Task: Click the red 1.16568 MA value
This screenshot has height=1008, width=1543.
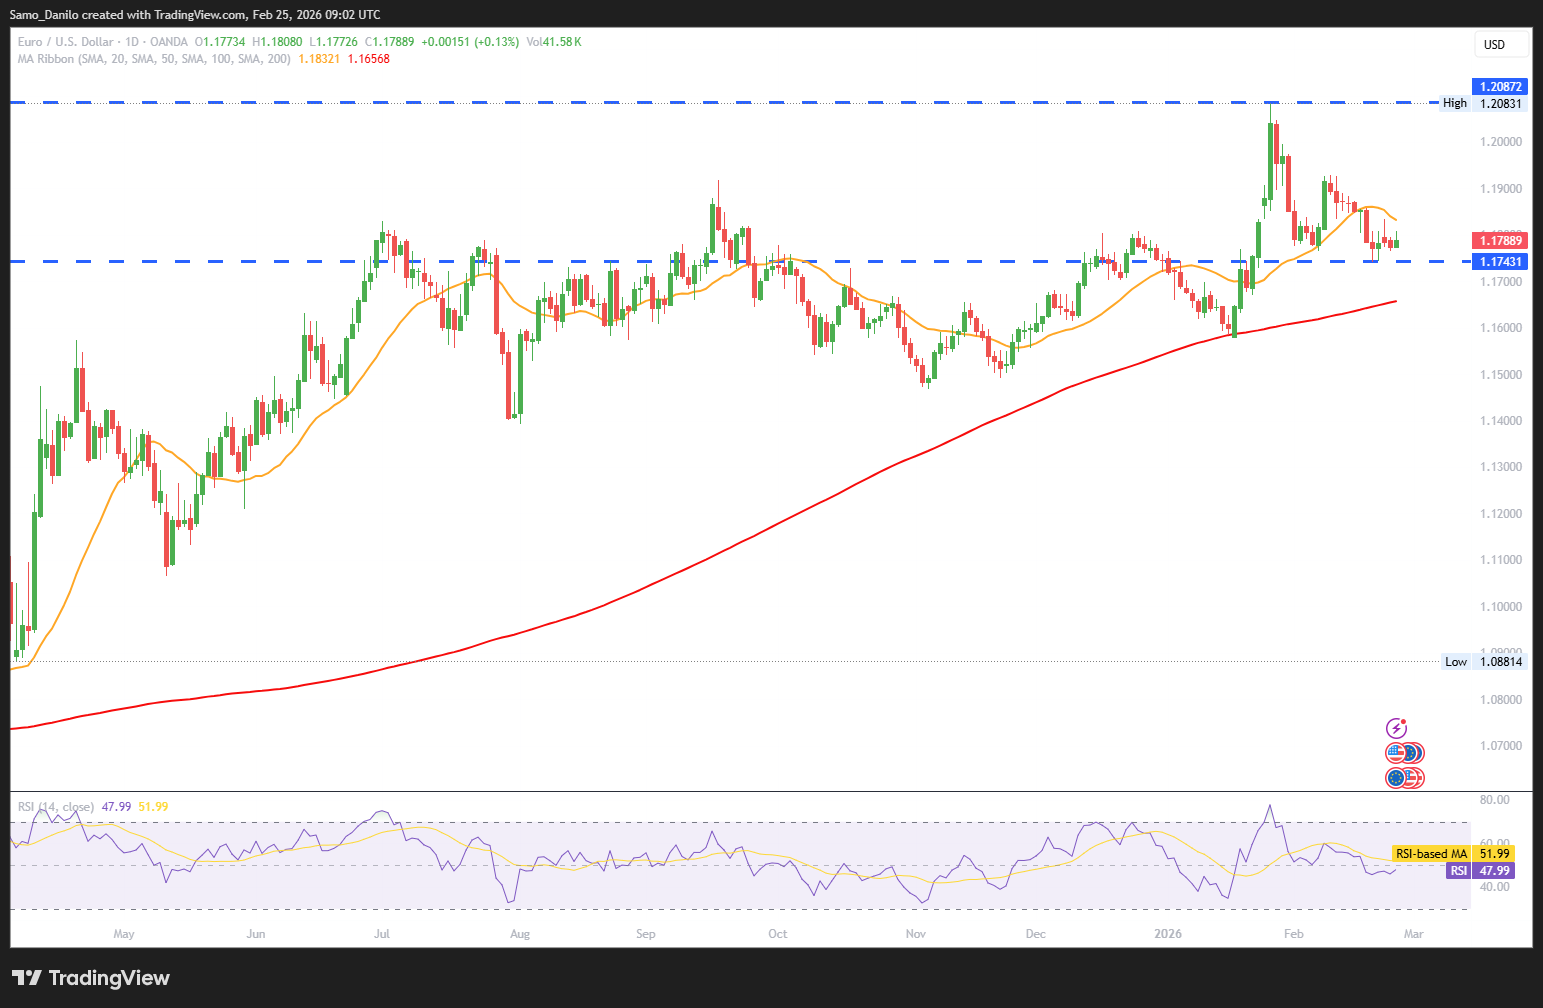Action: click(369, 59)
